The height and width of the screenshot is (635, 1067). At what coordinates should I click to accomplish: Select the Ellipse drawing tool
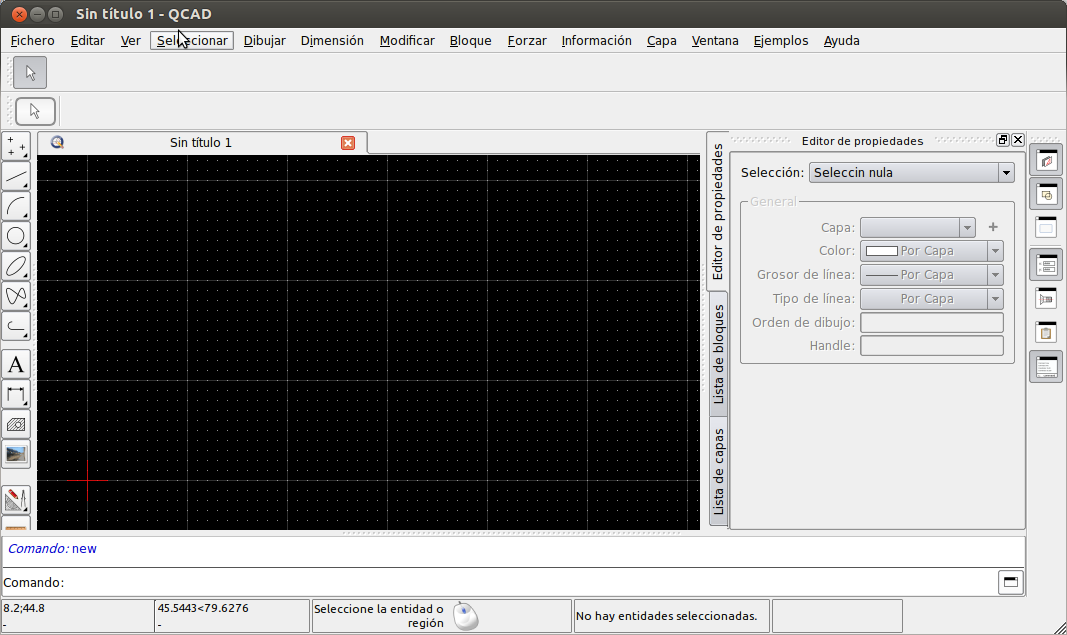16,266
